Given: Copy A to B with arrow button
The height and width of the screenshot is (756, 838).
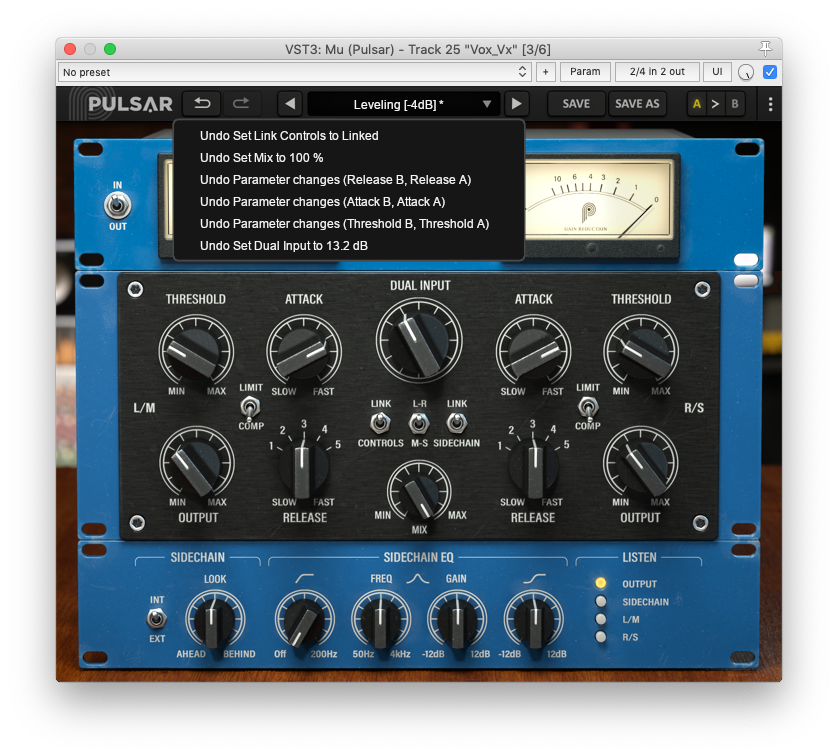Looking at the screenshot, I should (x=715, y=104).
